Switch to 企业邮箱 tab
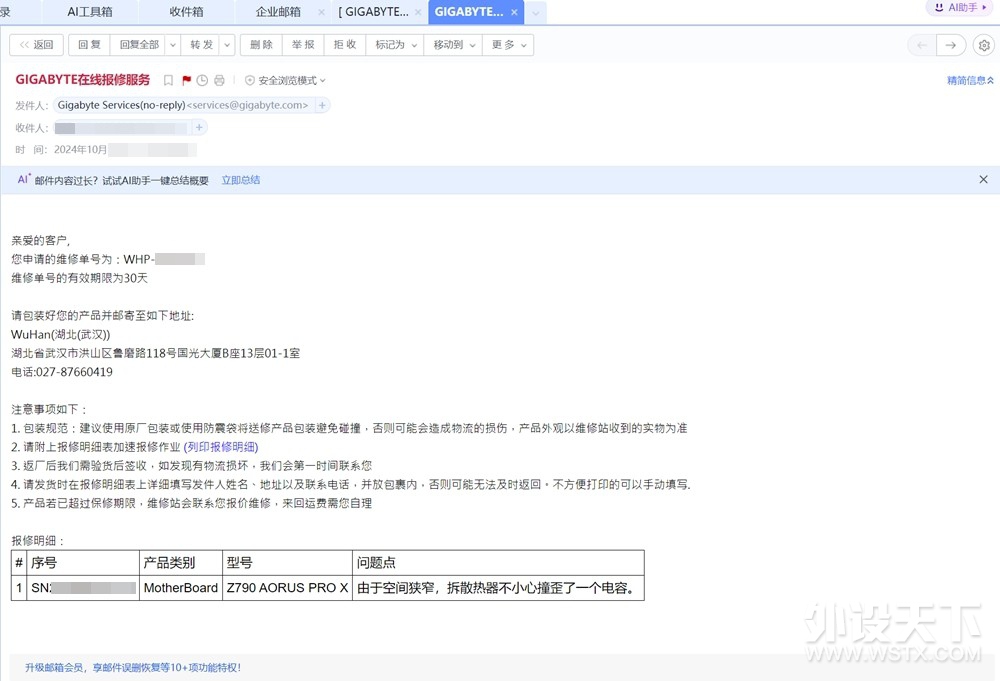This screenshot has width=1000, height=681. (x=278, y=12)
